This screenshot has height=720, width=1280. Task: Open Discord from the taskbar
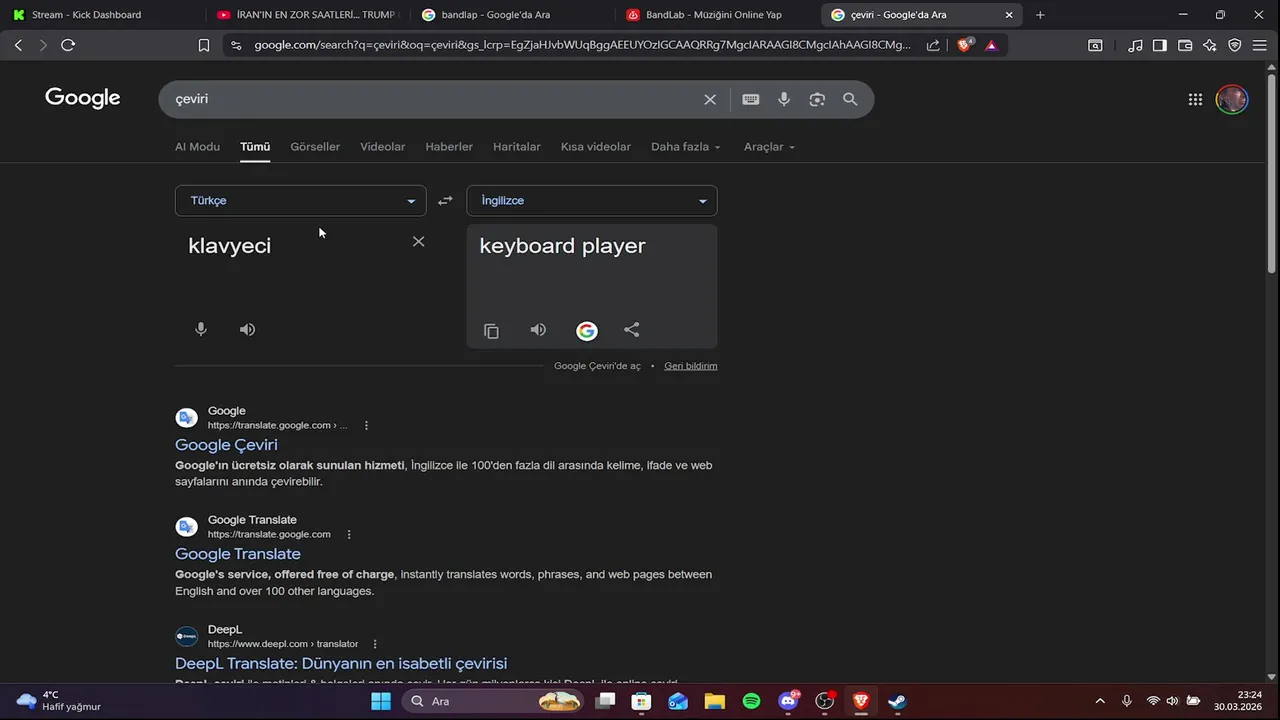(789, 701)
